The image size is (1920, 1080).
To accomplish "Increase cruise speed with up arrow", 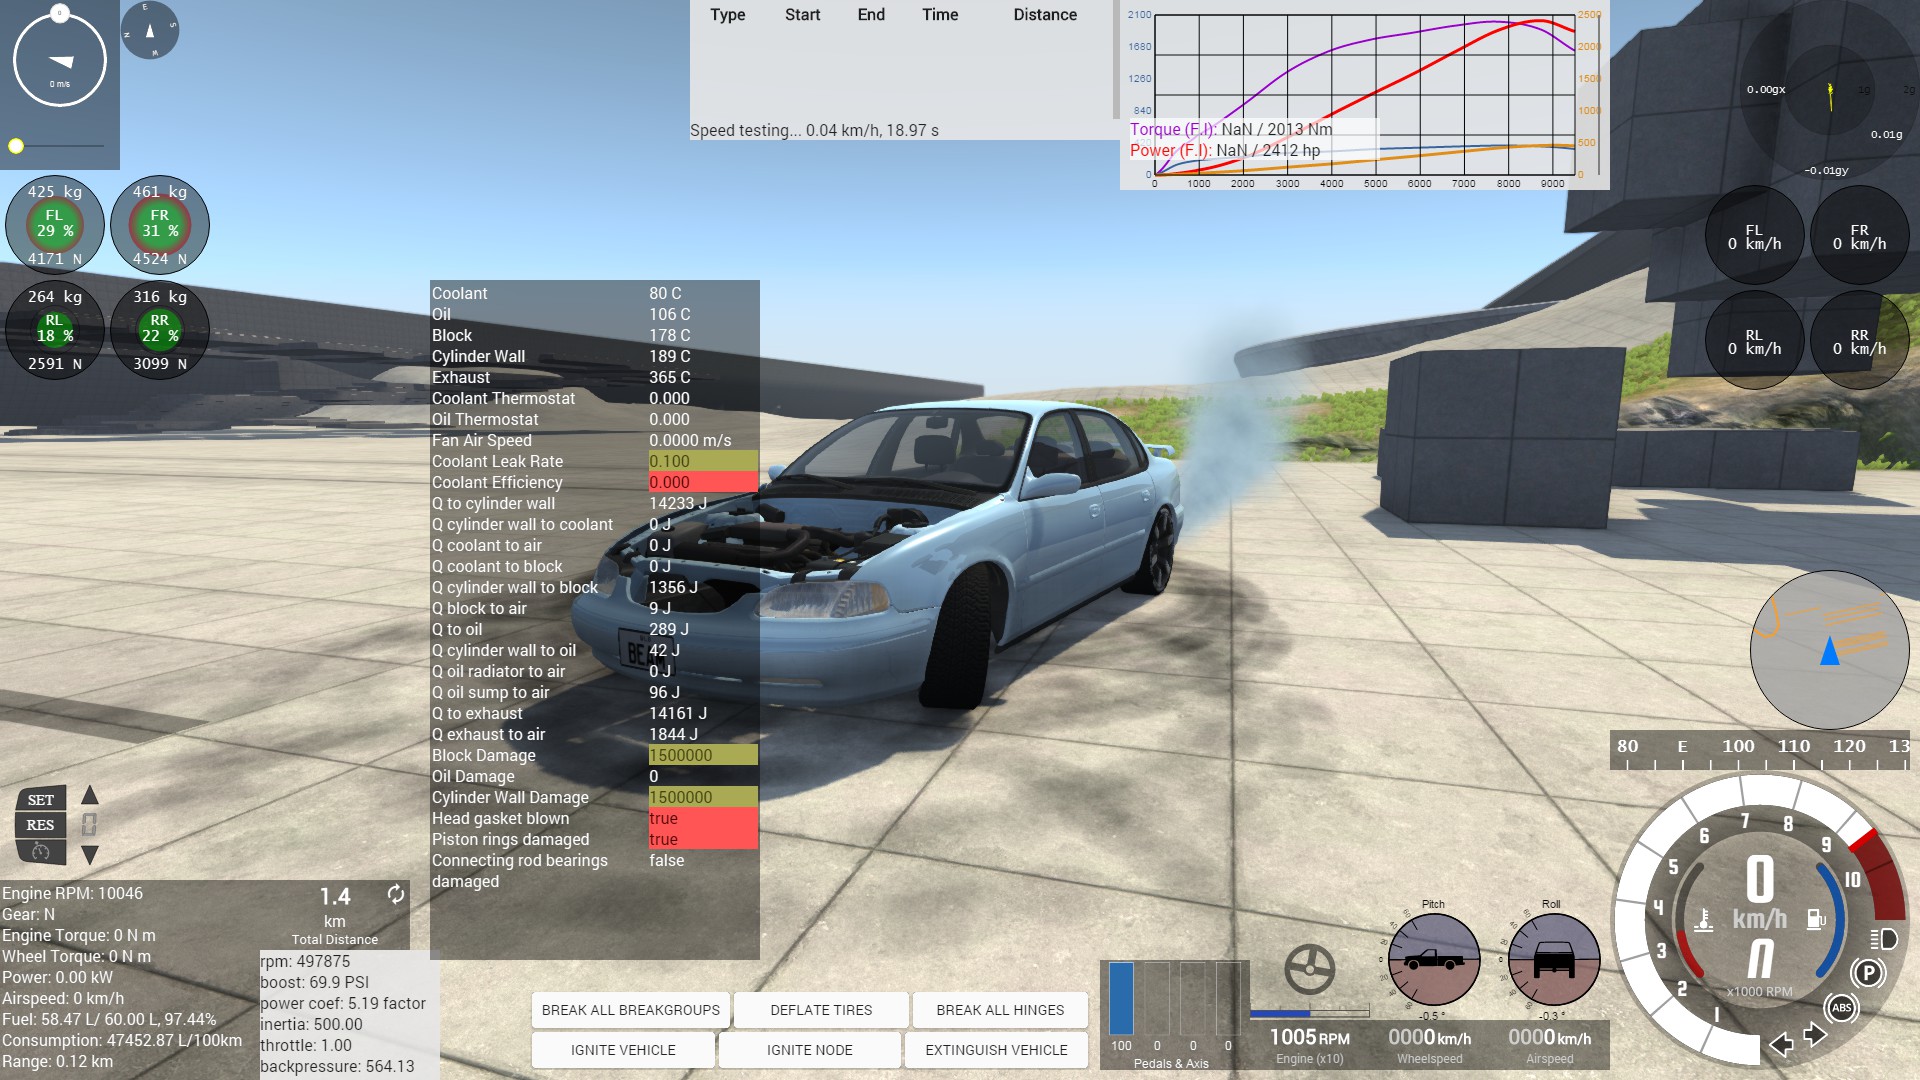I will pyautogui.click(x=90, y=796).
